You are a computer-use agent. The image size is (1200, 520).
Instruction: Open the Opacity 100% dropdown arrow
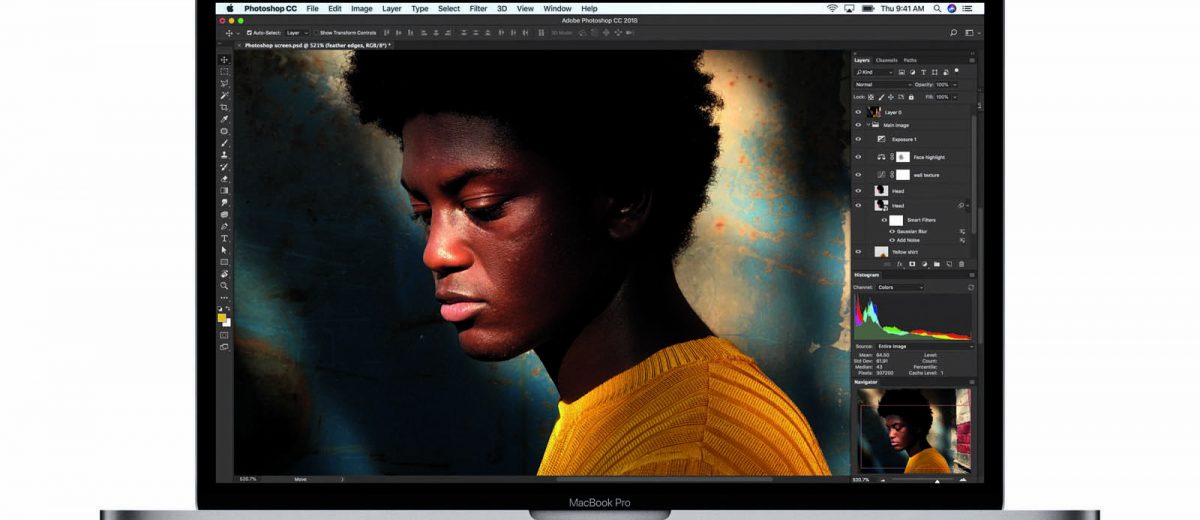pyautogui.click(x=954, y=84)
